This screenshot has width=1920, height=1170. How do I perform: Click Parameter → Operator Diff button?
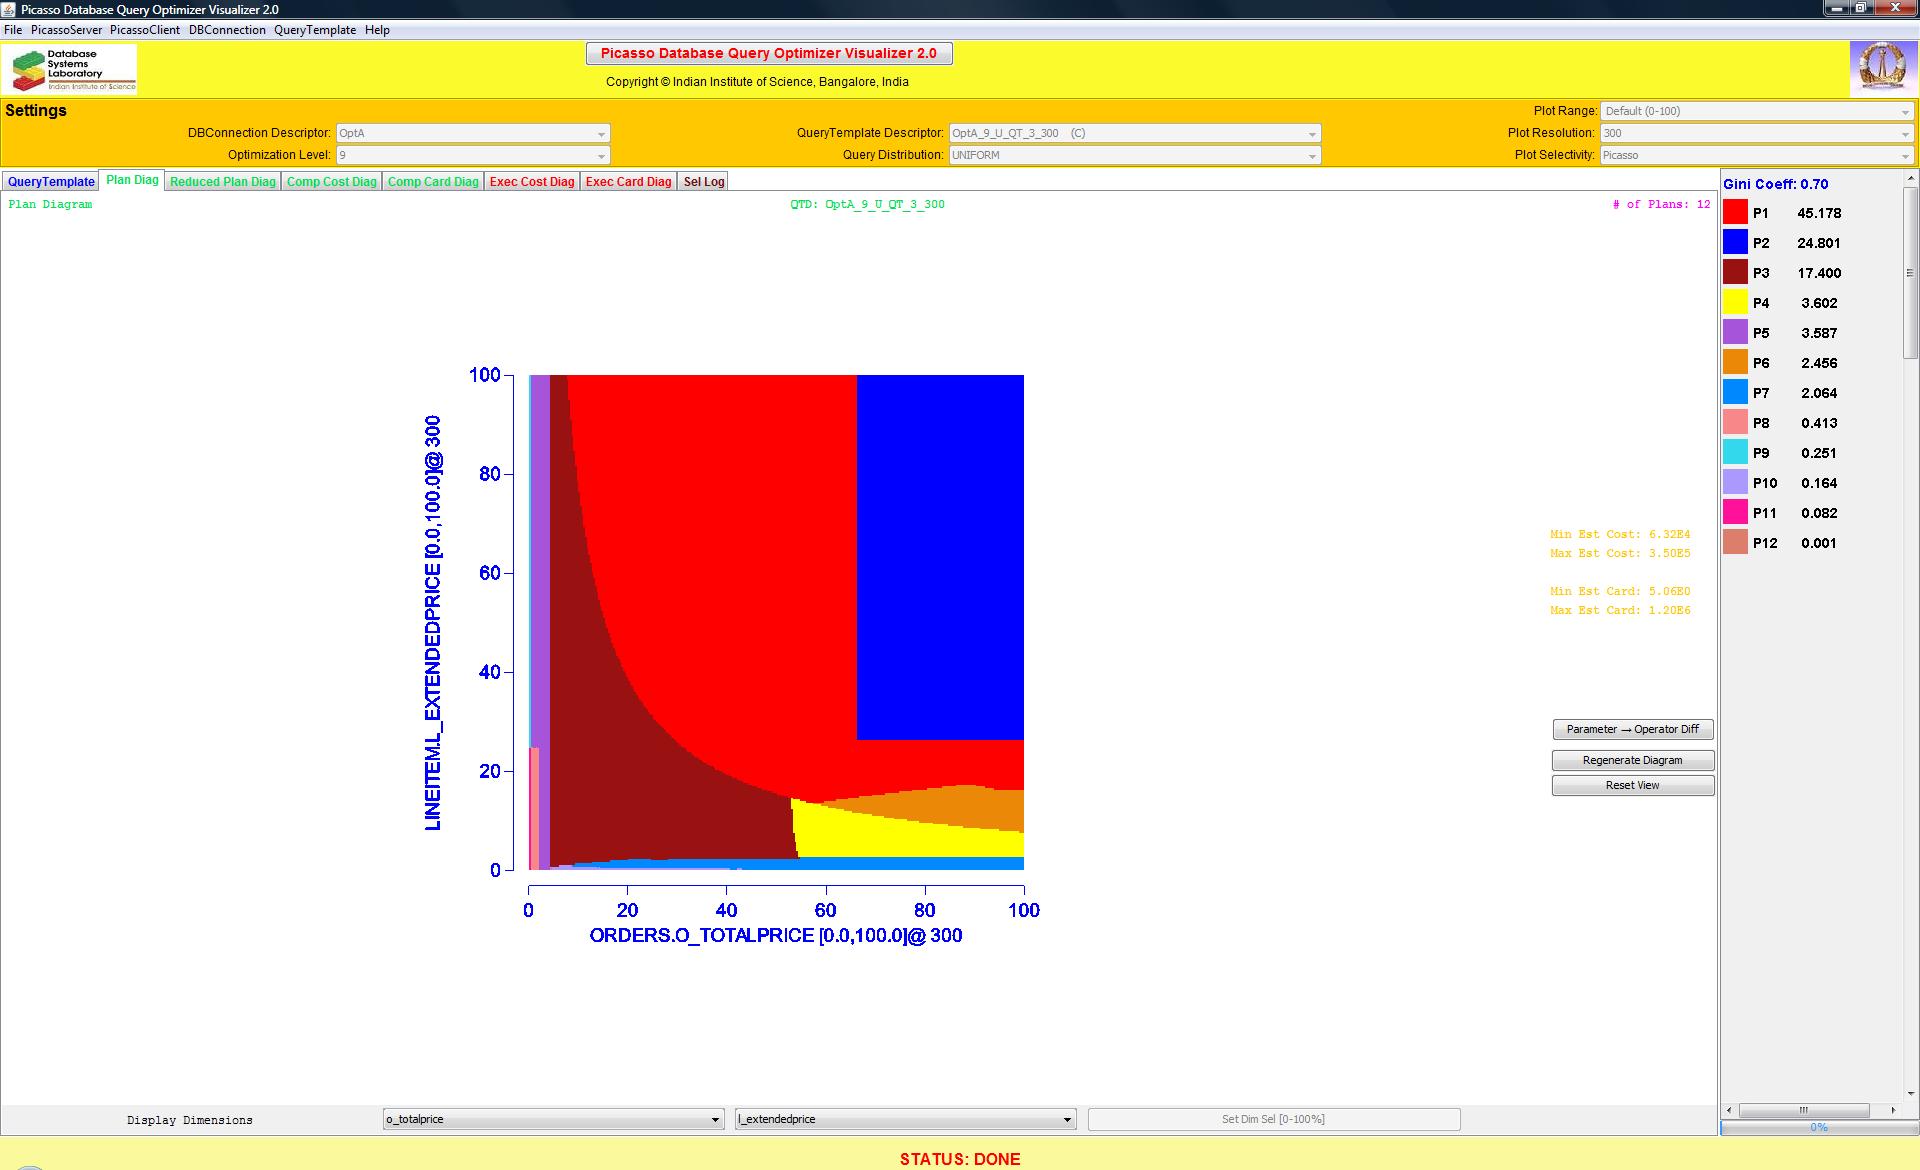(x=1632, y=729)
